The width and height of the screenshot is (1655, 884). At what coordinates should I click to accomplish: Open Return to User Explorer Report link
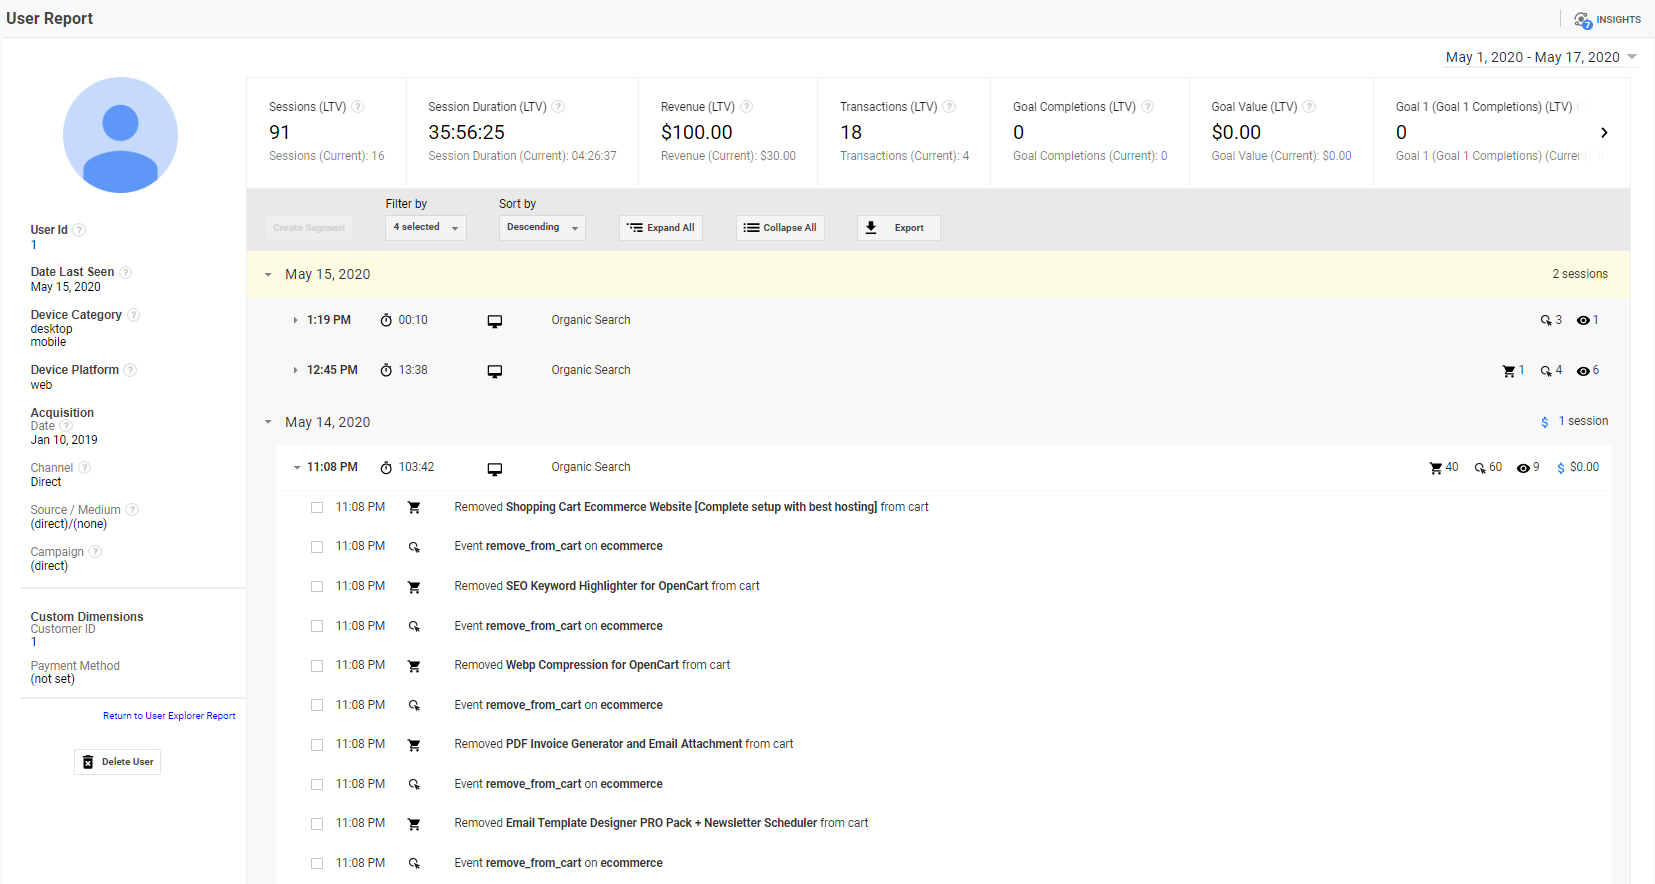pyautogui.click(x=169, y=716)
